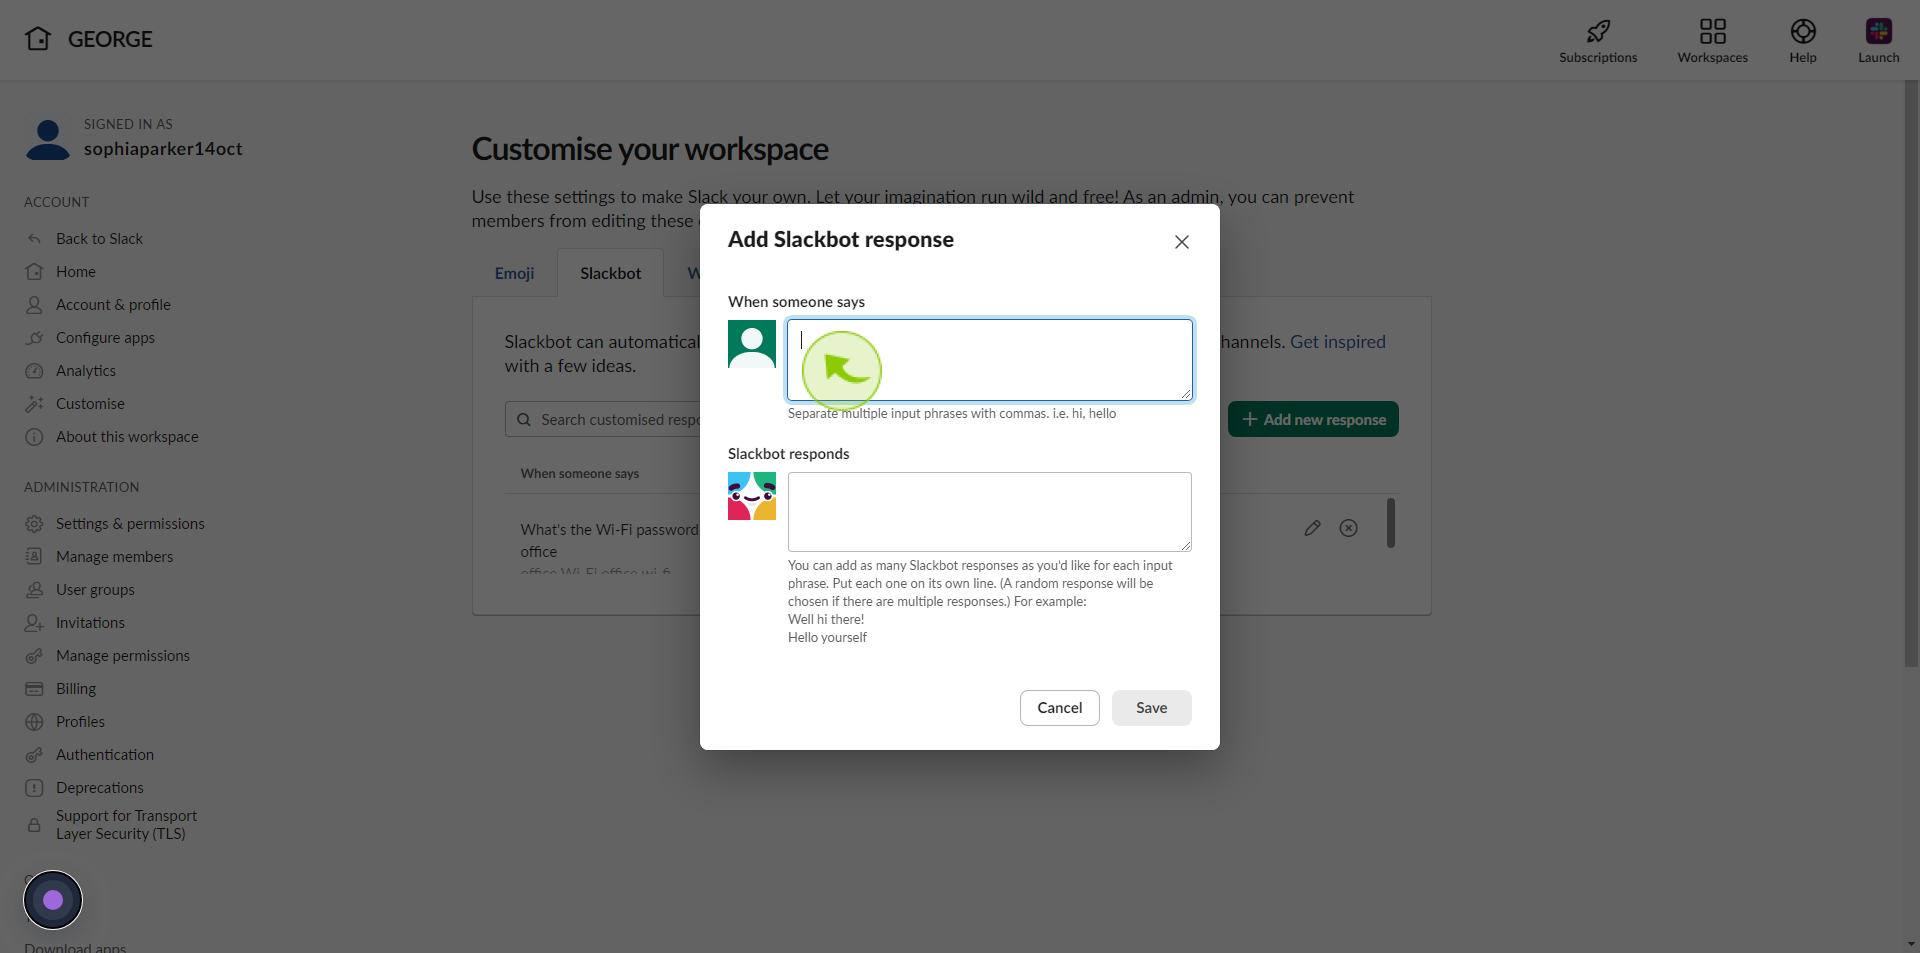The height and width of the screenshot is (953, 1920).
Task: Open the Help lifebuoy icon
Action: 1803,31
